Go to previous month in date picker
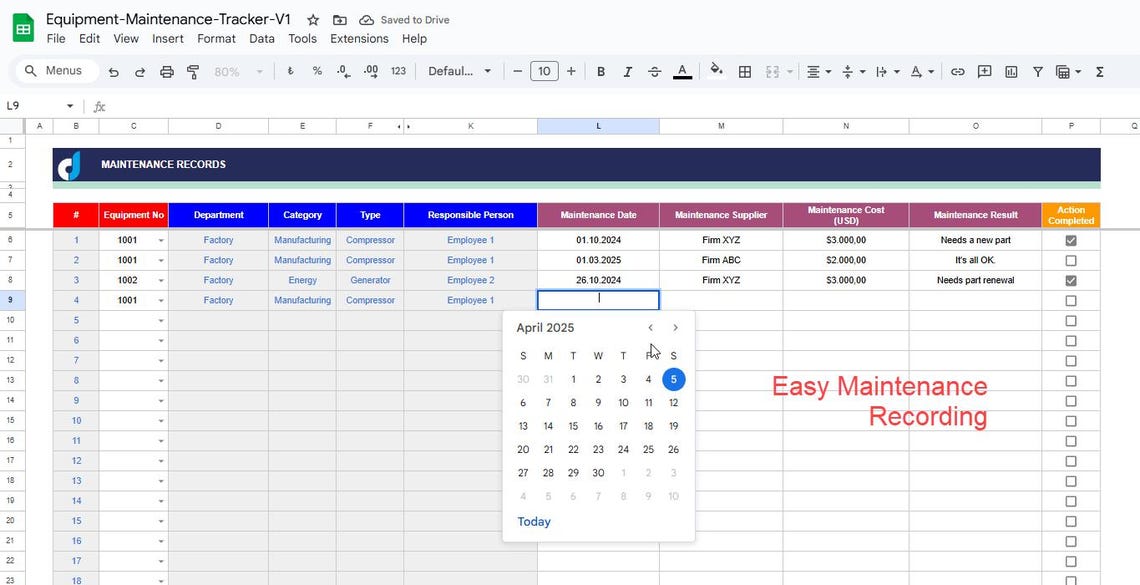 pos(651,328)
